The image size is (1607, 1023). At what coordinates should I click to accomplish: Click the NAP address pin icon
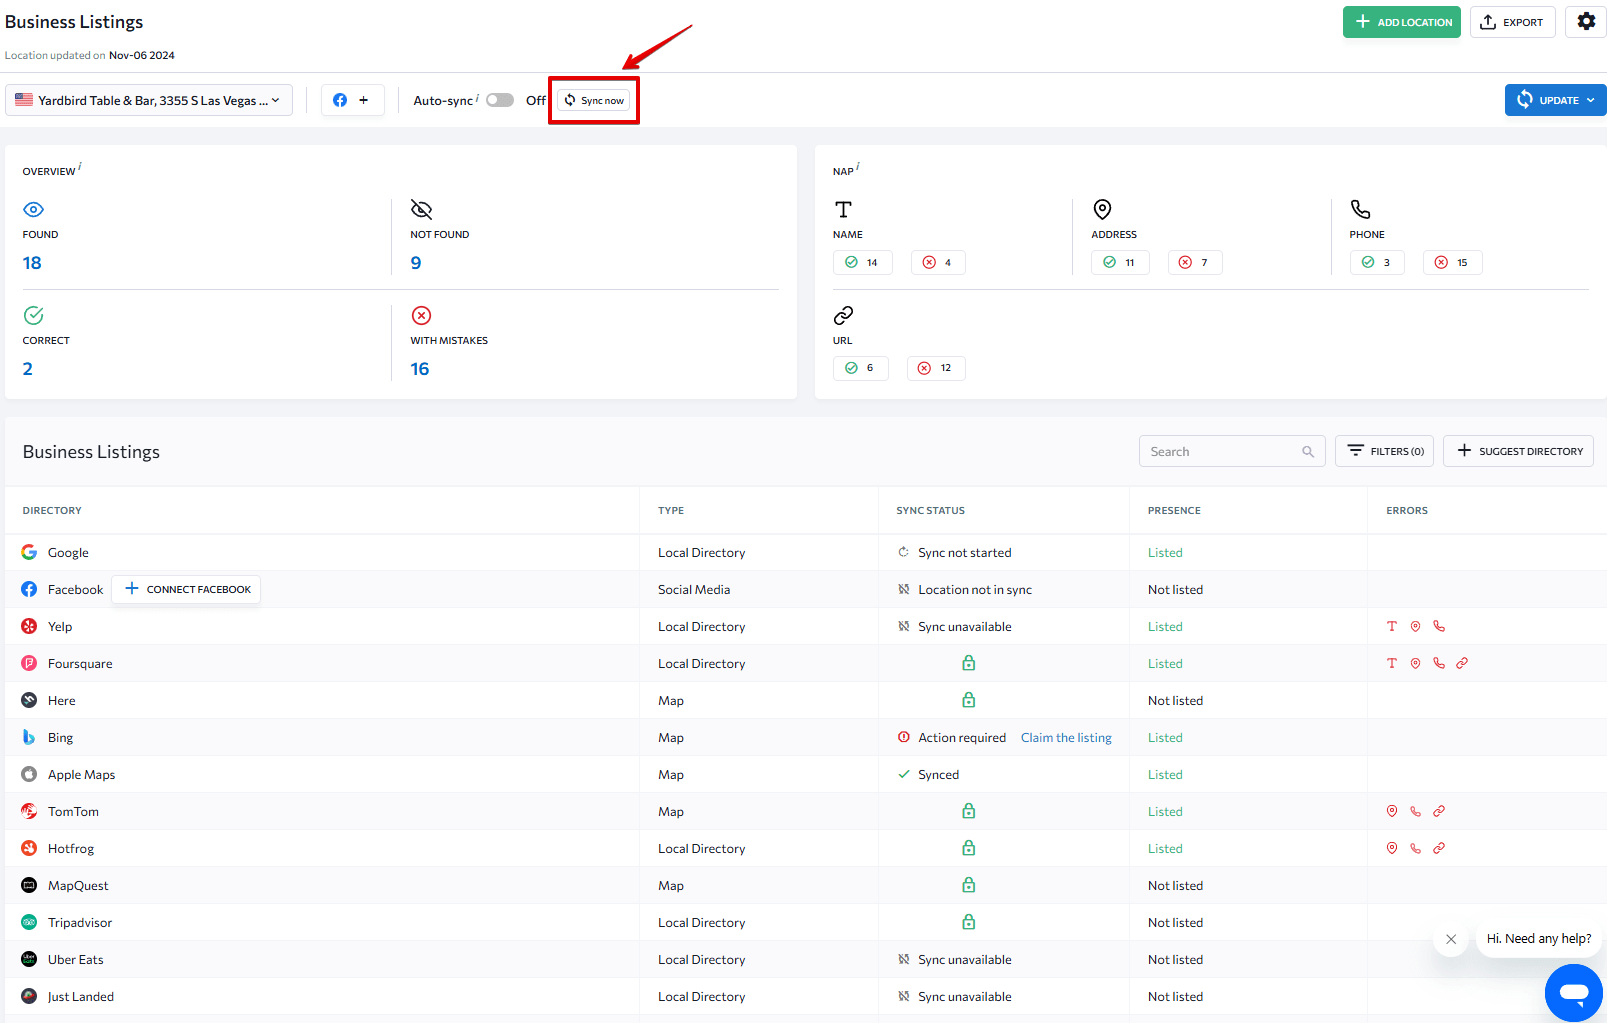click(1102, 209)
